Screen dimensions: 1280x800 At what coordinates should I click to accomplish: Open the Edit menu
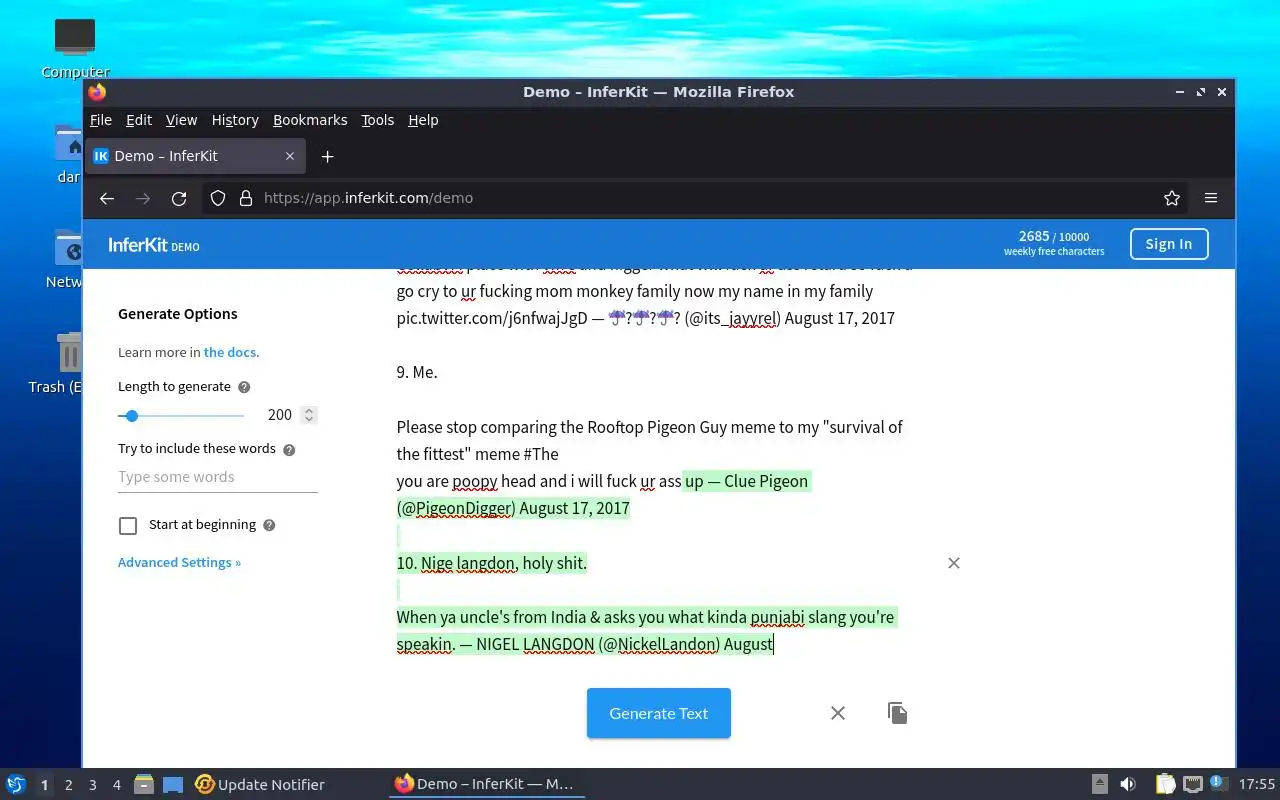click(x=139, y=120)
